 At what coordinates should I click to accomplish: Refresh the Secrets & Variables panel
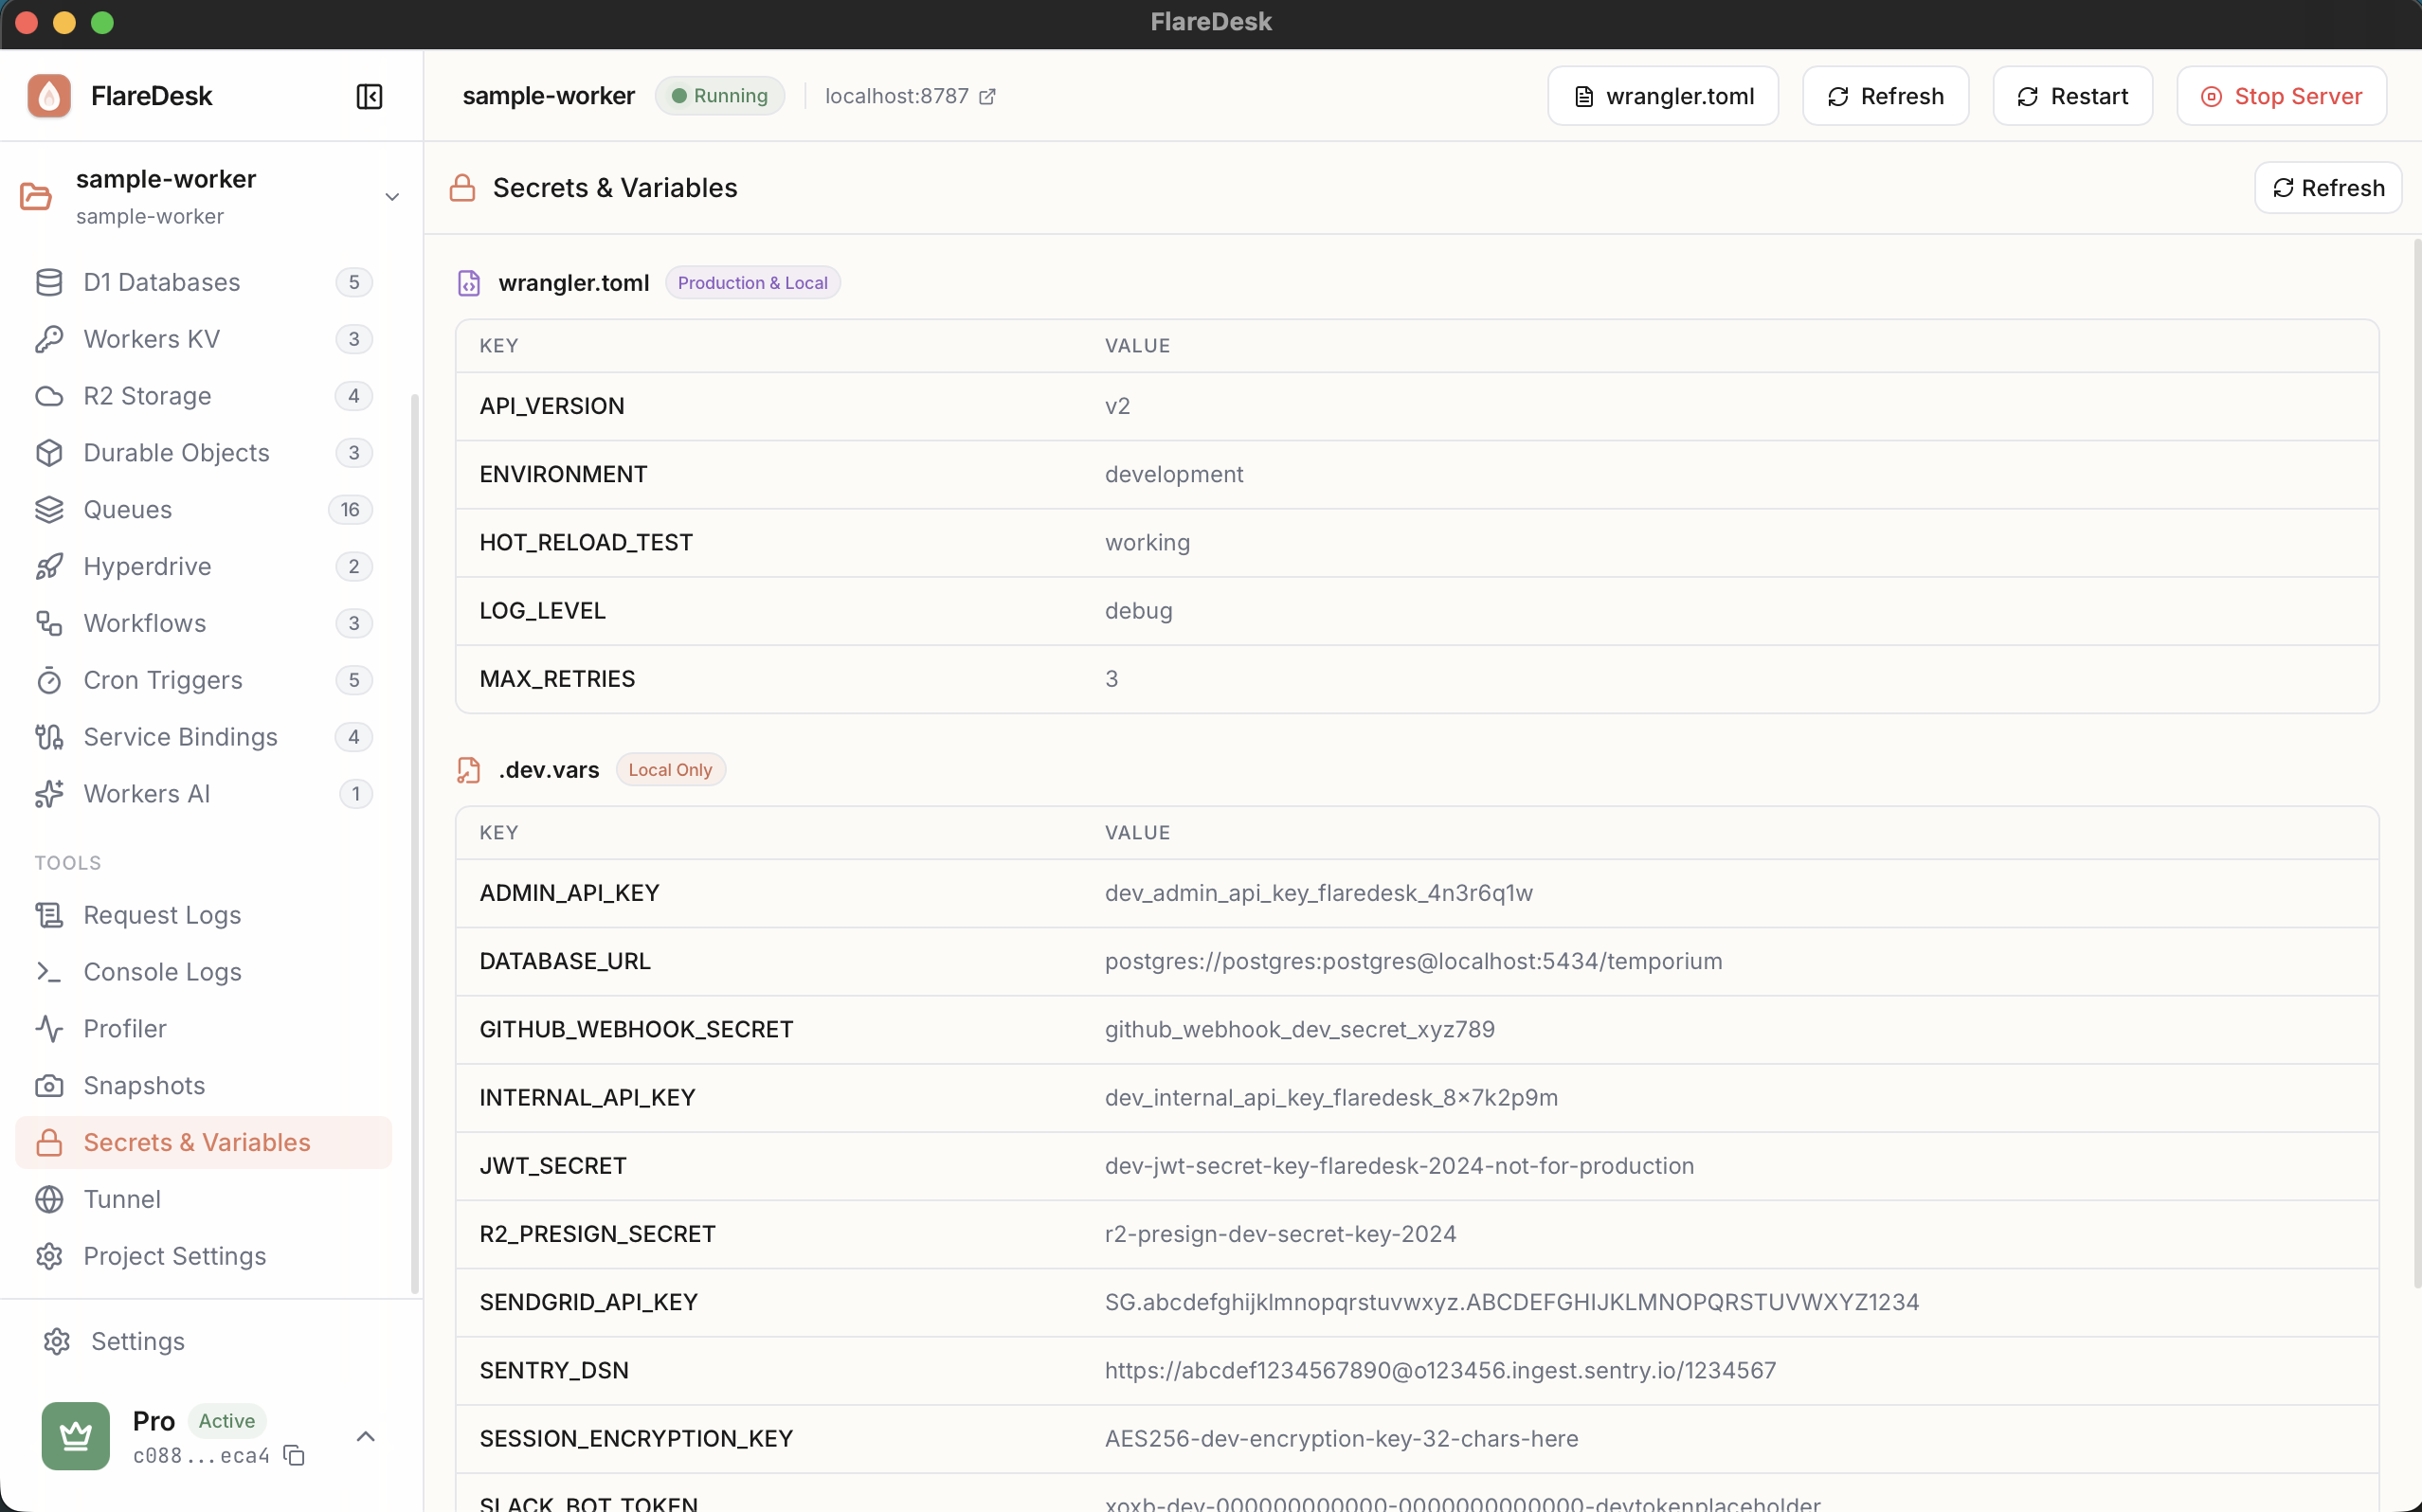(2326, 187)
